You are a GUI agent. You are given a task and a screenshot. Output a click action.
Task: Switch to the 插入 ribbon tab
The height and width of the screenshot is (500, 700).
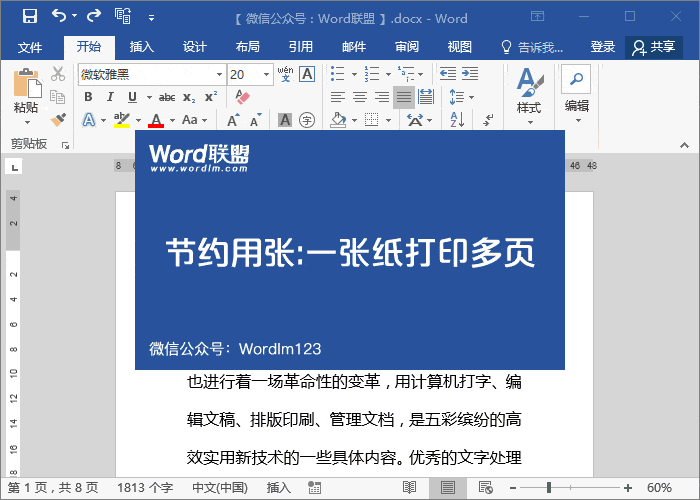142,47
